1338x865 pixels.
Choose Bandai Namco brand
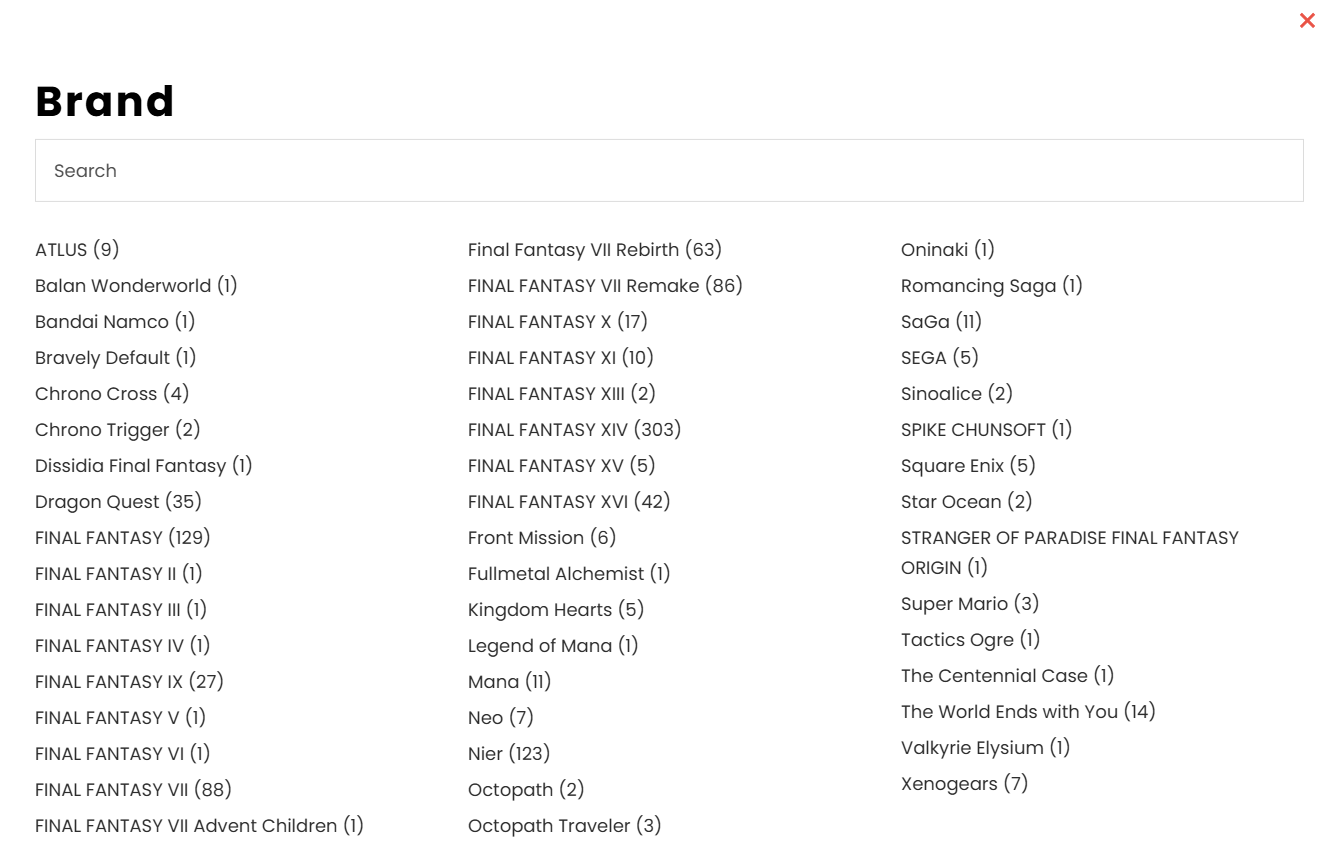click(115, 322)
